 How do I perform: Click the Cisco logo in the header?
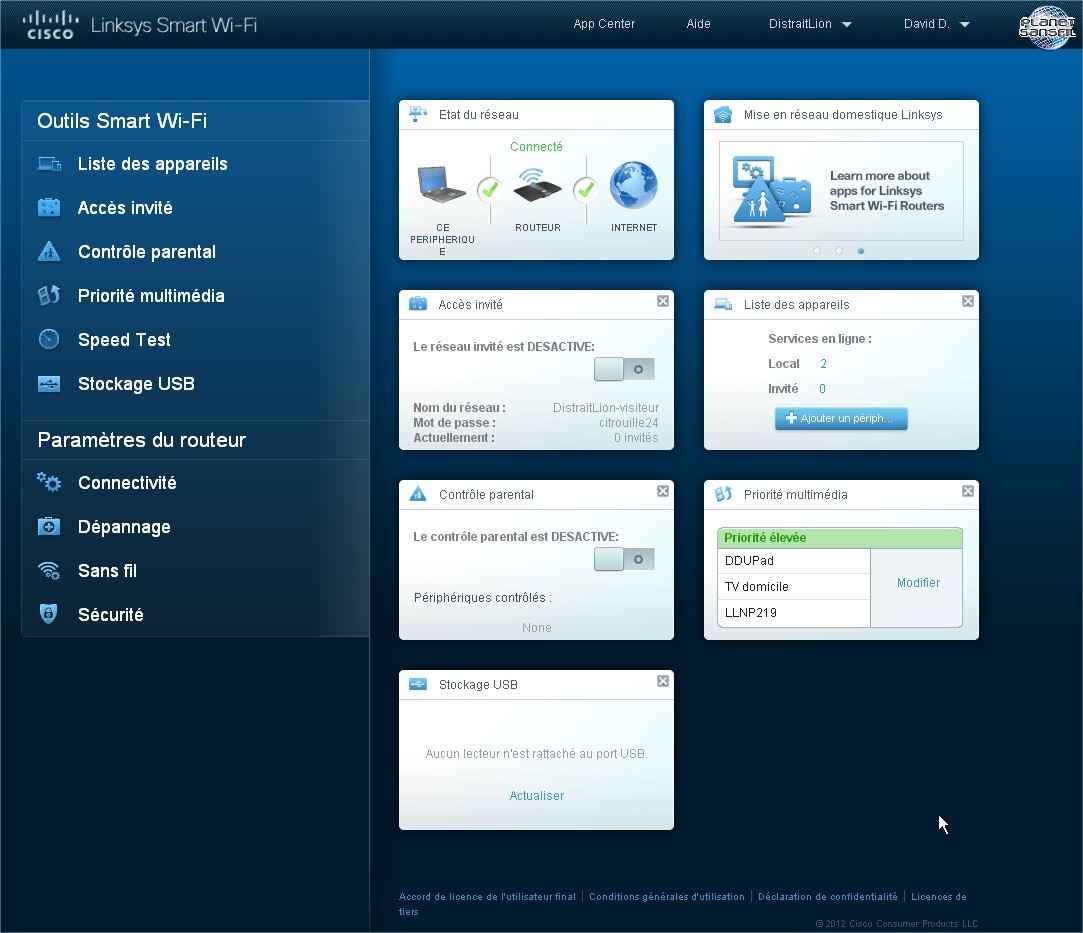[x=50, y=25]
